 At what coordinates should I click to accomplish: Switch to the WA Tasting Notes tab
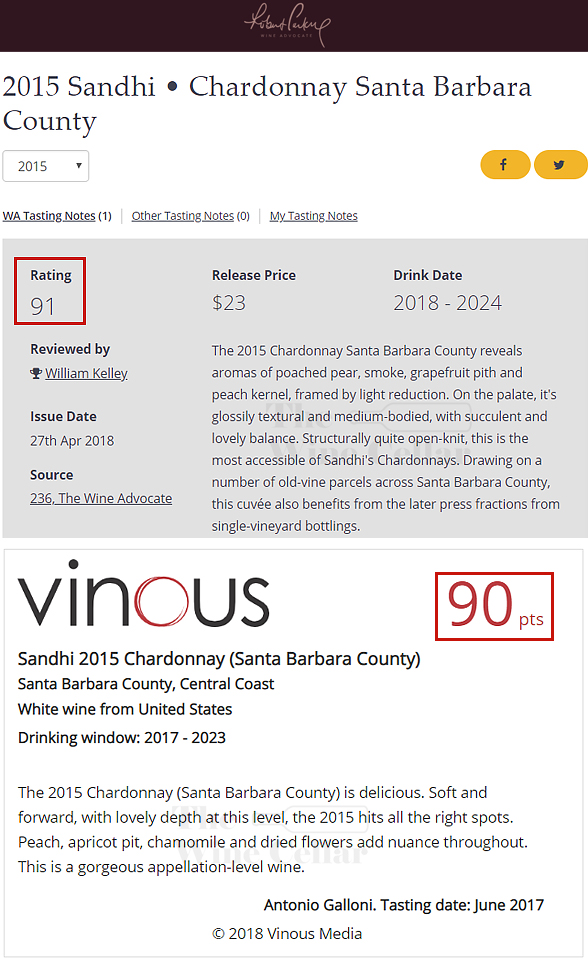[x=49, y=216]
